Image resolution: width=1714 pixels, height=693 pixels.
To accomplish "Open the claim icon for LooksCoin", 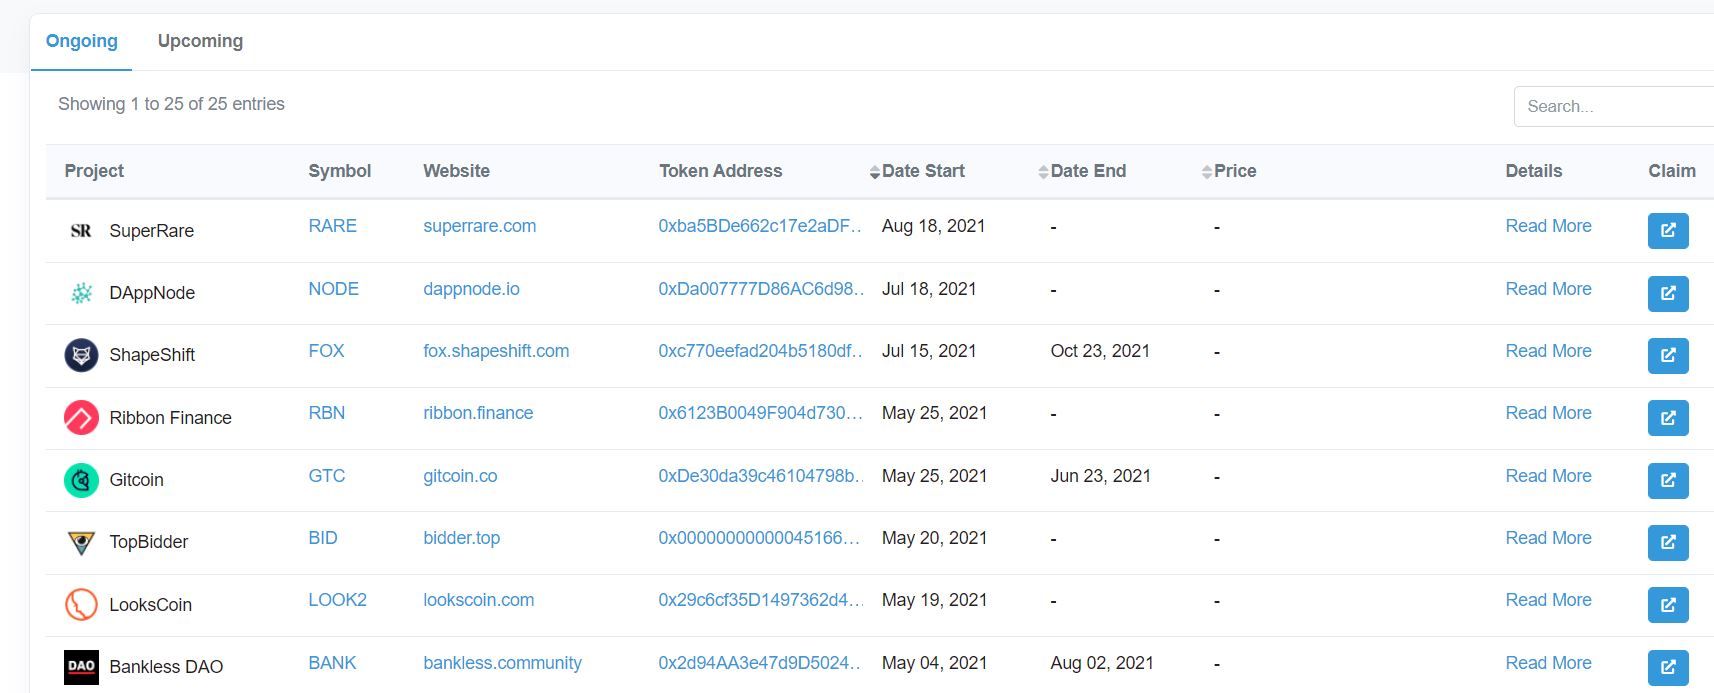I will pos(1668,604).
